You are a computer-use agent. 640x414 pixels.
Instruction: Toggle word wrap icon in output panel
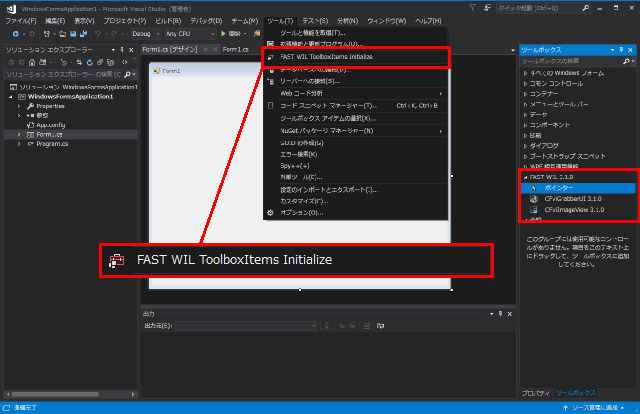pyautogui.click(x=380, y=326)
